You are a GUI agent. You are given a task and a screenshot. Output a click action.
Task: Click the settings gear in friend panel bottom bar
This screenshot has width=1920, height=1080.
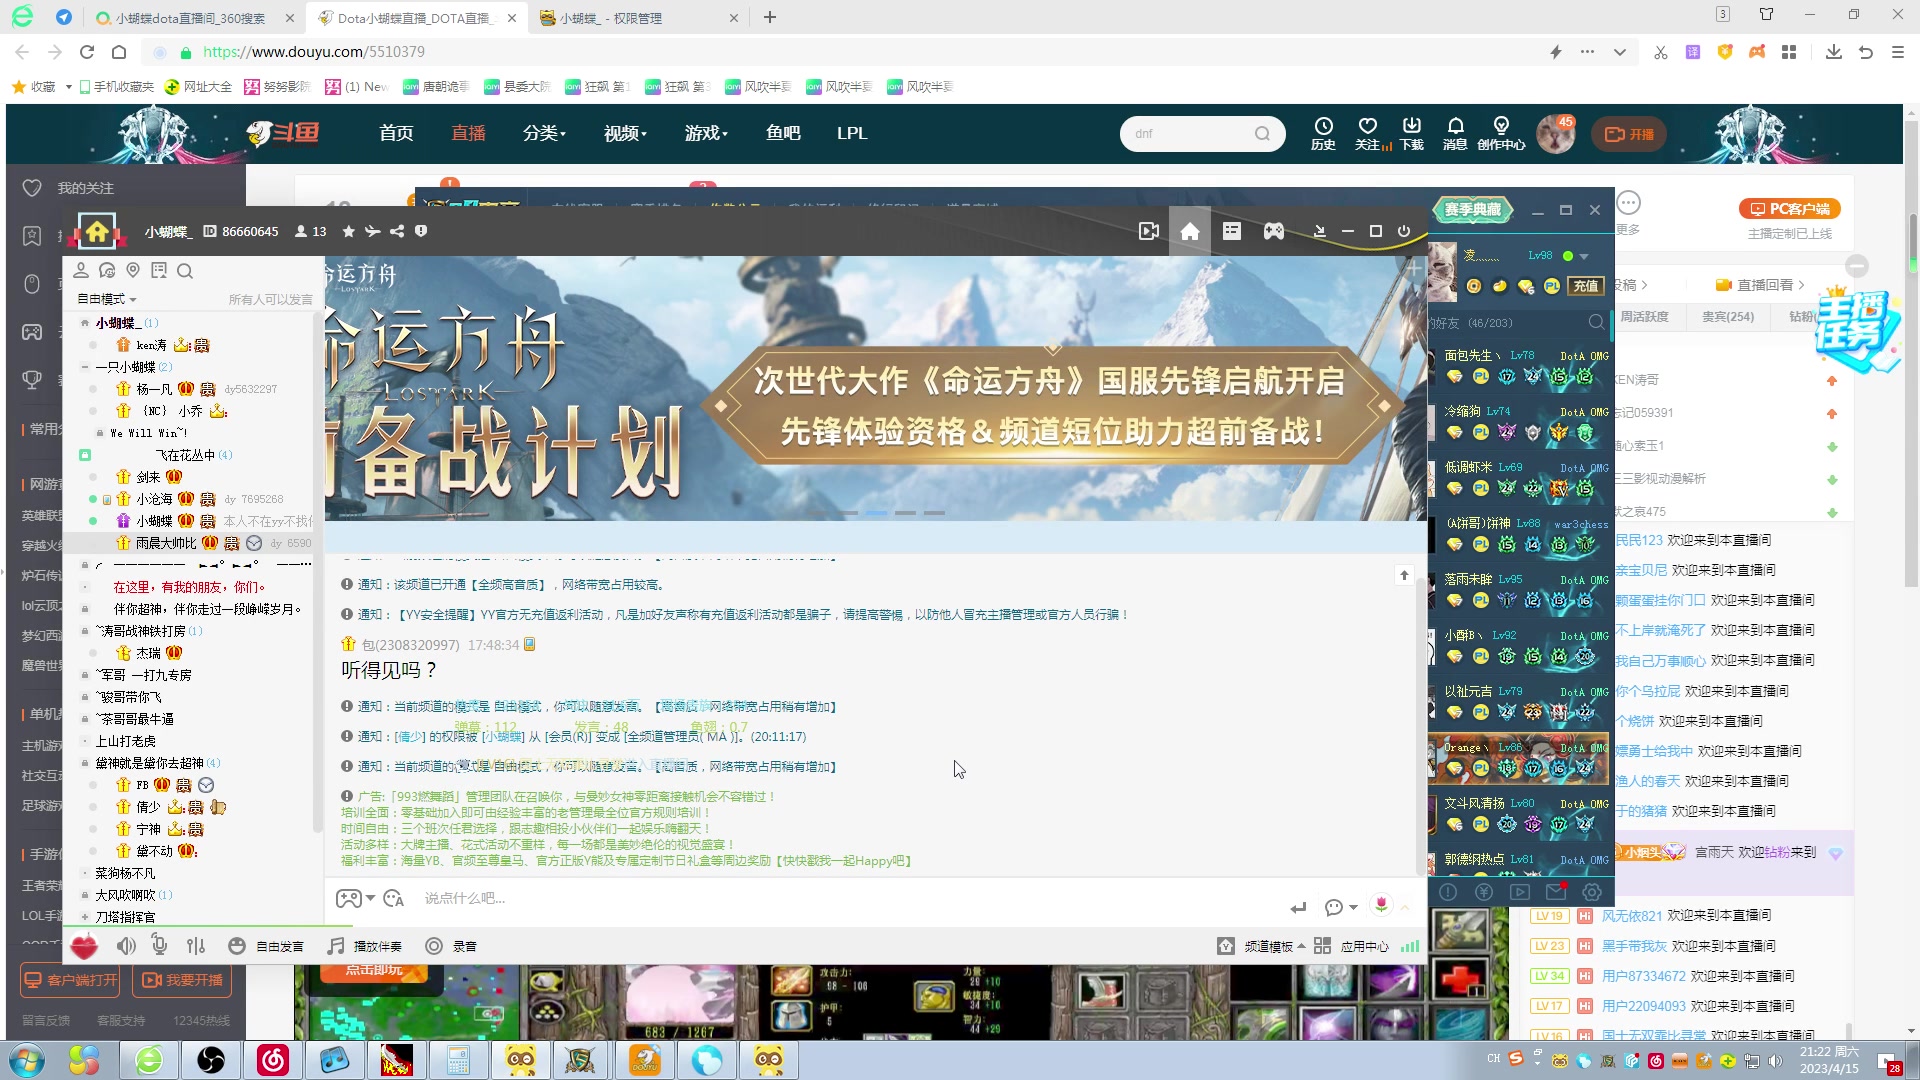[x=1592, y=892]
